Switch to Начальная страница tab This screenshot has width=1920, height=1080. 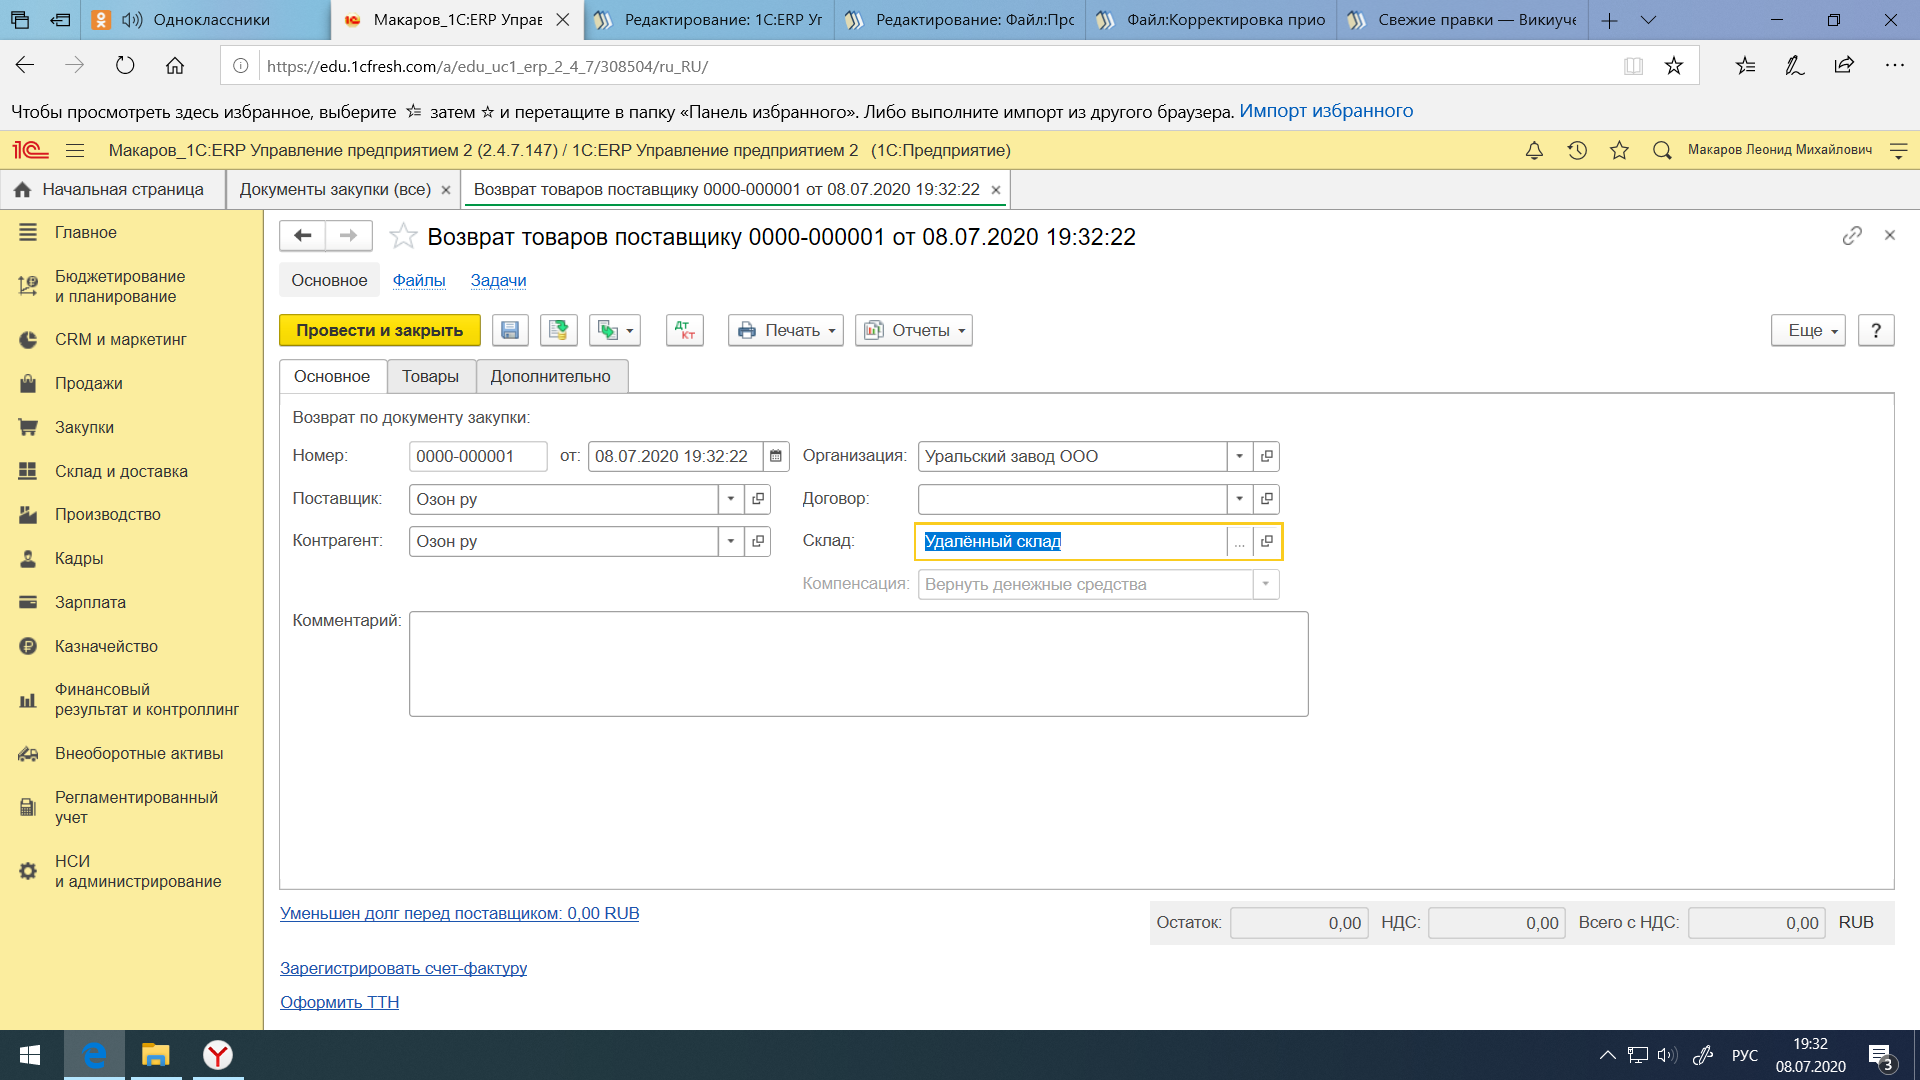click(x=110, y=189)
